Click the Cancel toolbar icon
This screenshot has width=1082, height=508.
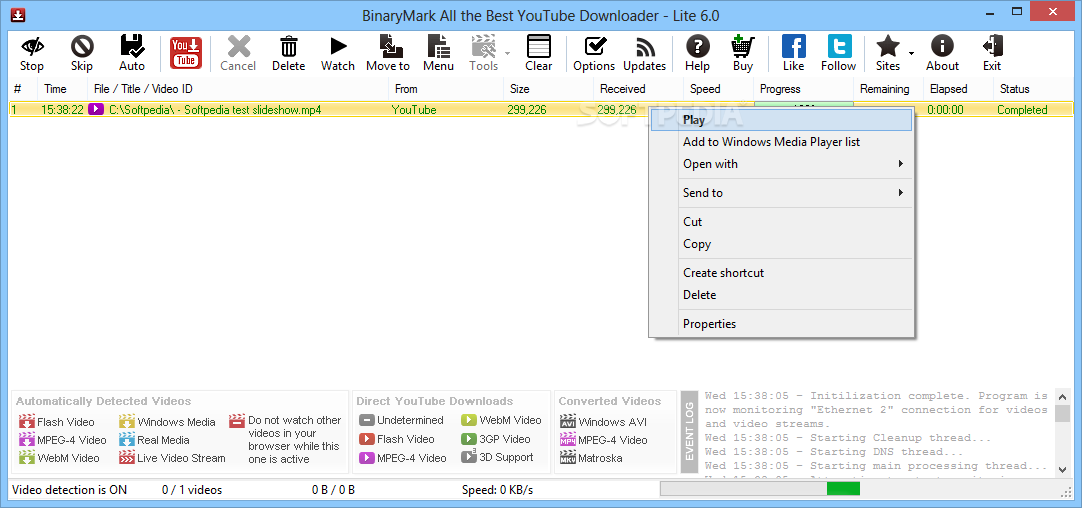tap(238, 47)
